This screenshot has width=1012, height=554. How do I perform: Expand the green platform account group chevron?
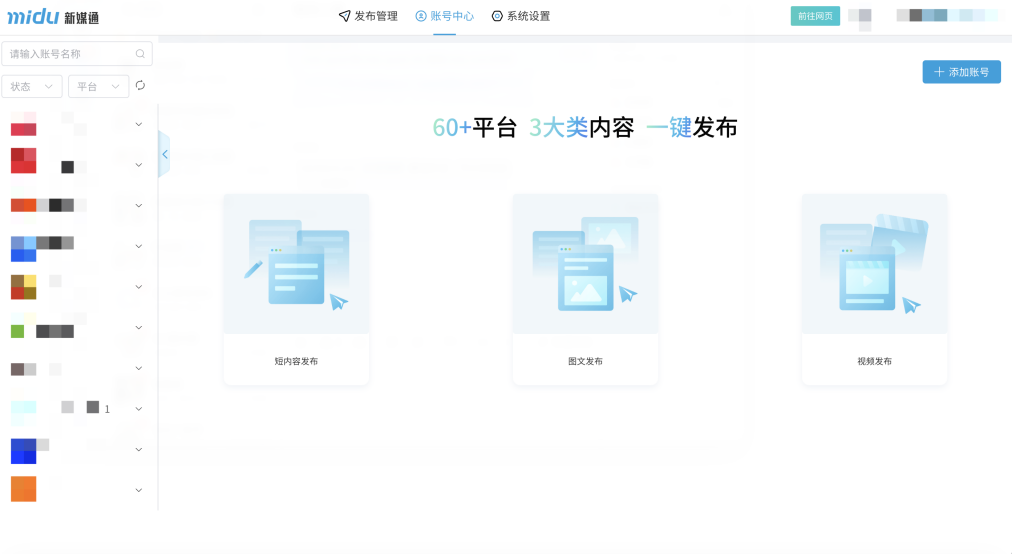(x=139, y=328)
